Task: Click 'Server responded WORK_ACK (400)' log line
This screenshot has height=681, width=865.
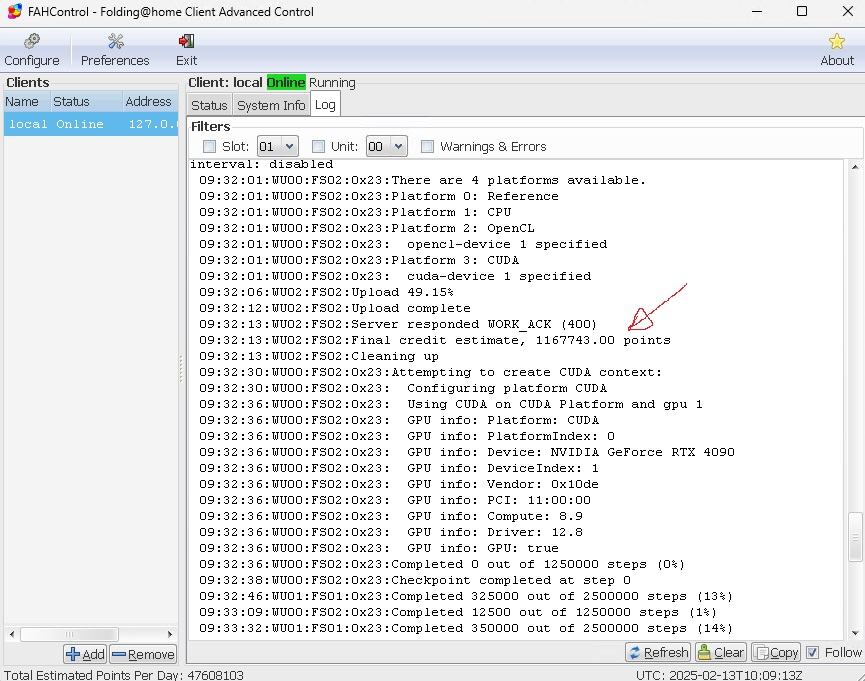Action: 398,324
